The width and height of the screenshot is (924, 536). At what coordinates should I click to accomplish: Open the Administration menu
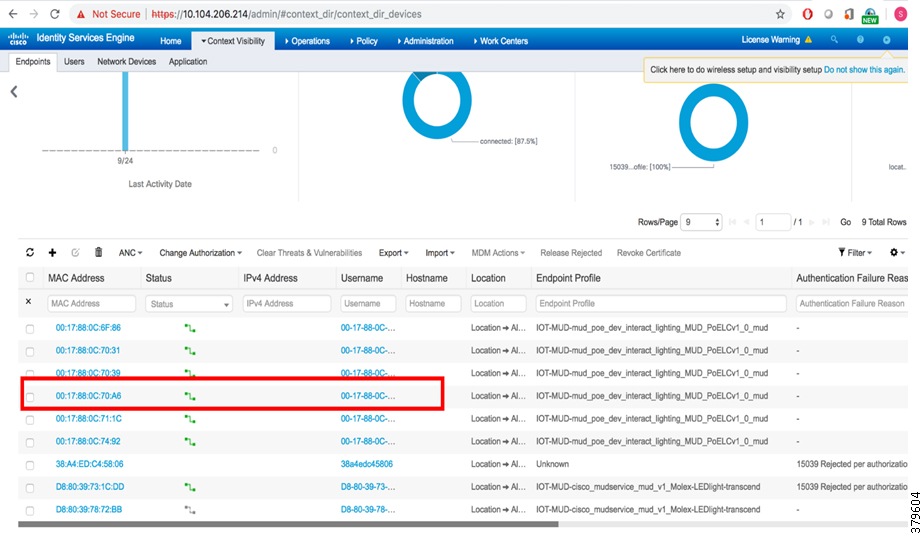[x=425, y=41]
